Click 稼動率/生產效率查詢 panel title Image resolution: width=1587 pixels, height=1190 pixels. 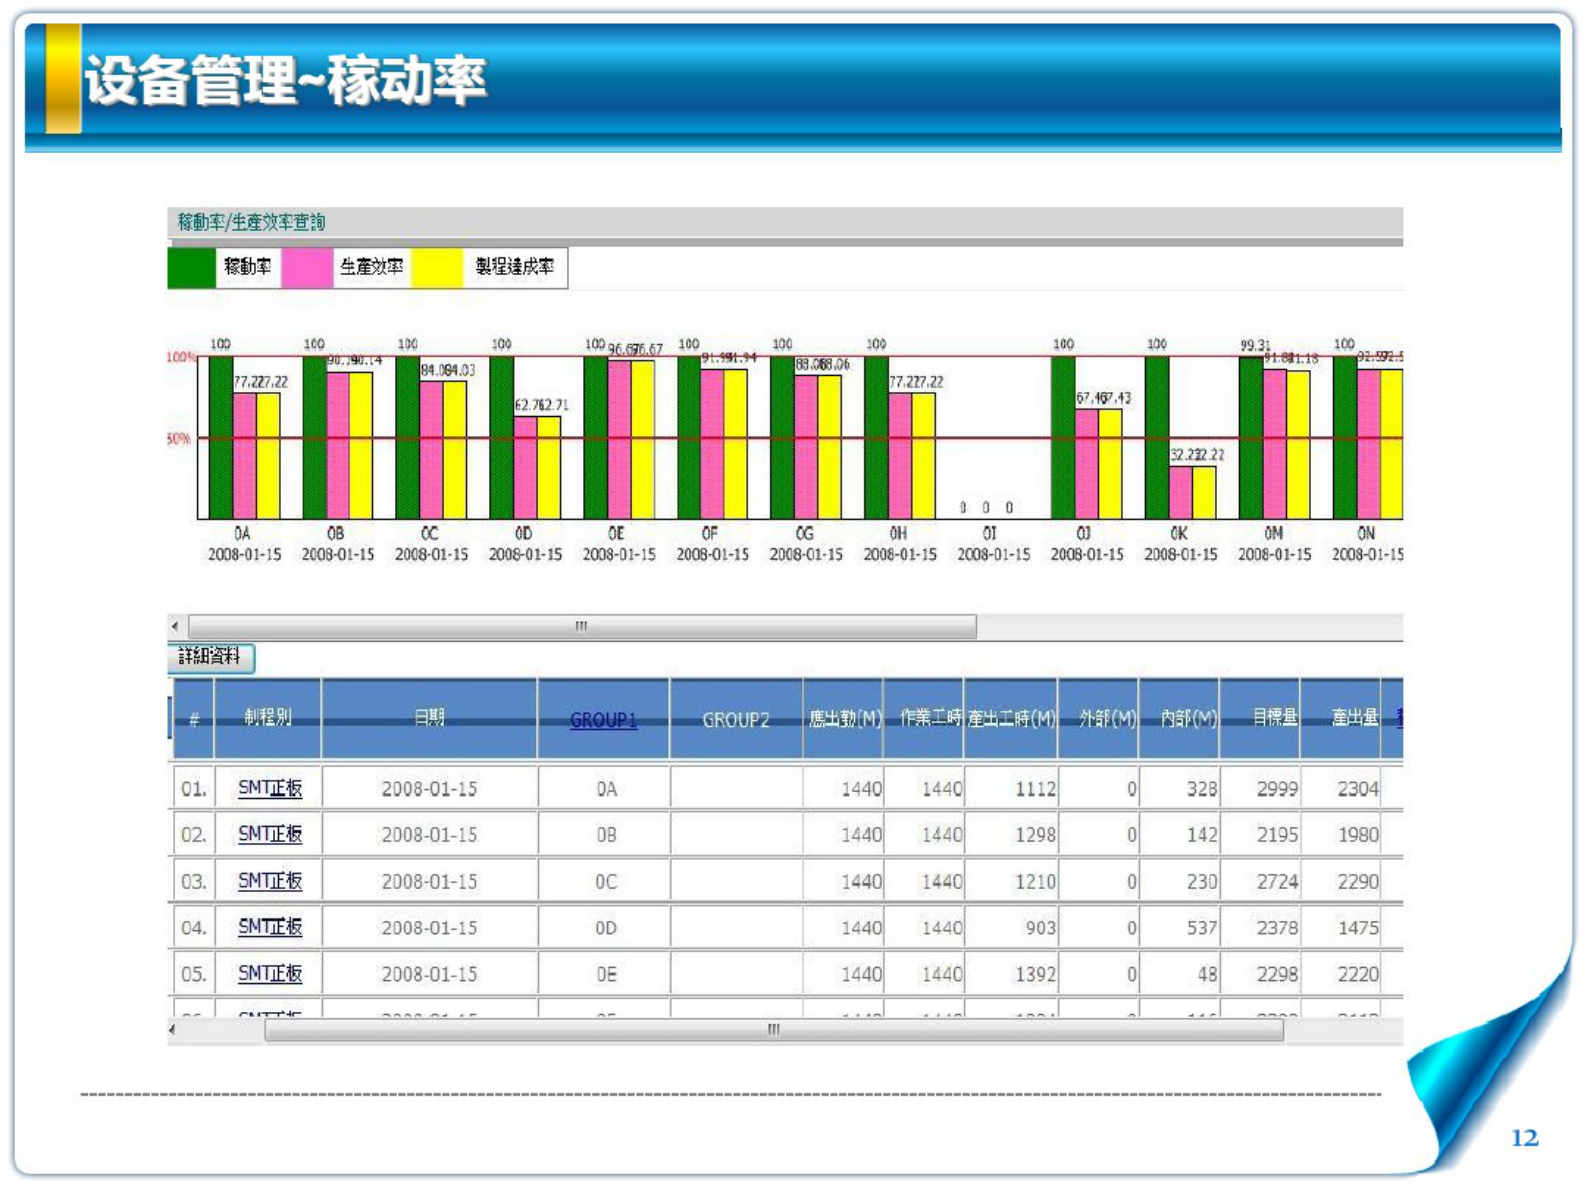coord(251,222)
